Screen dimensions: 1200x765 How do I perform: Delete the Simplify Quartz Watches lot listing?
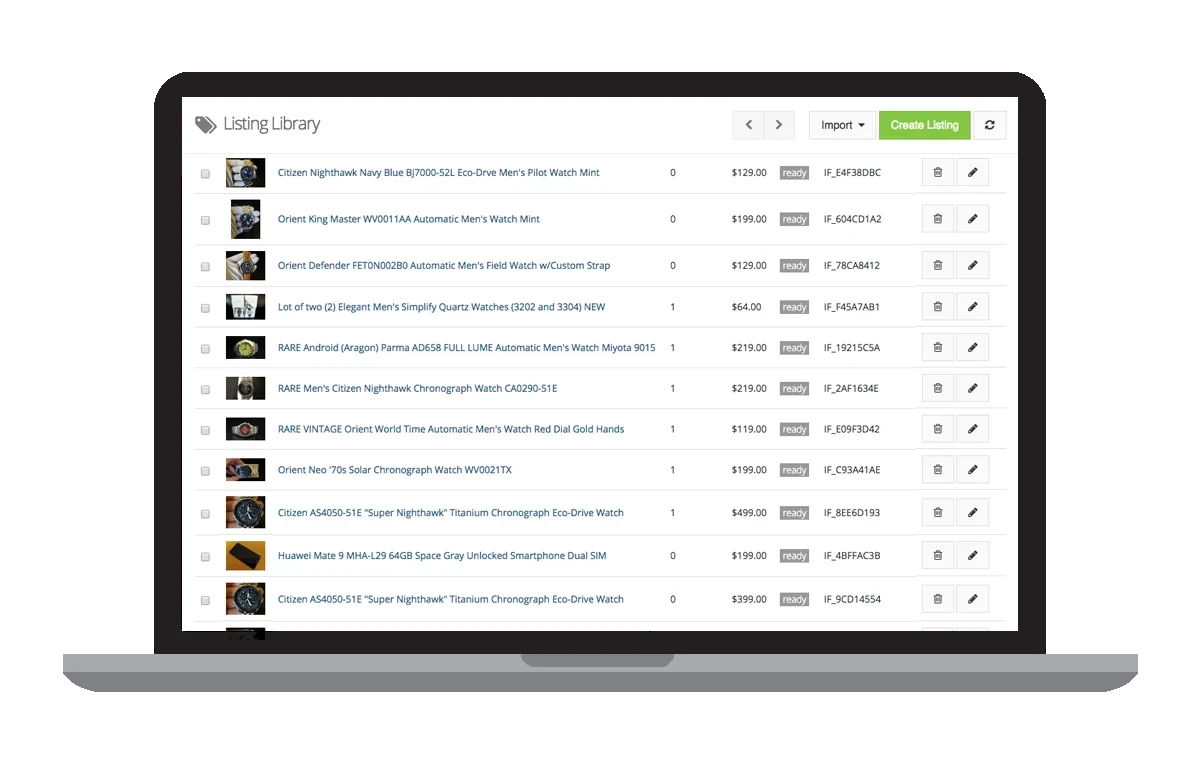coord(937,307)
